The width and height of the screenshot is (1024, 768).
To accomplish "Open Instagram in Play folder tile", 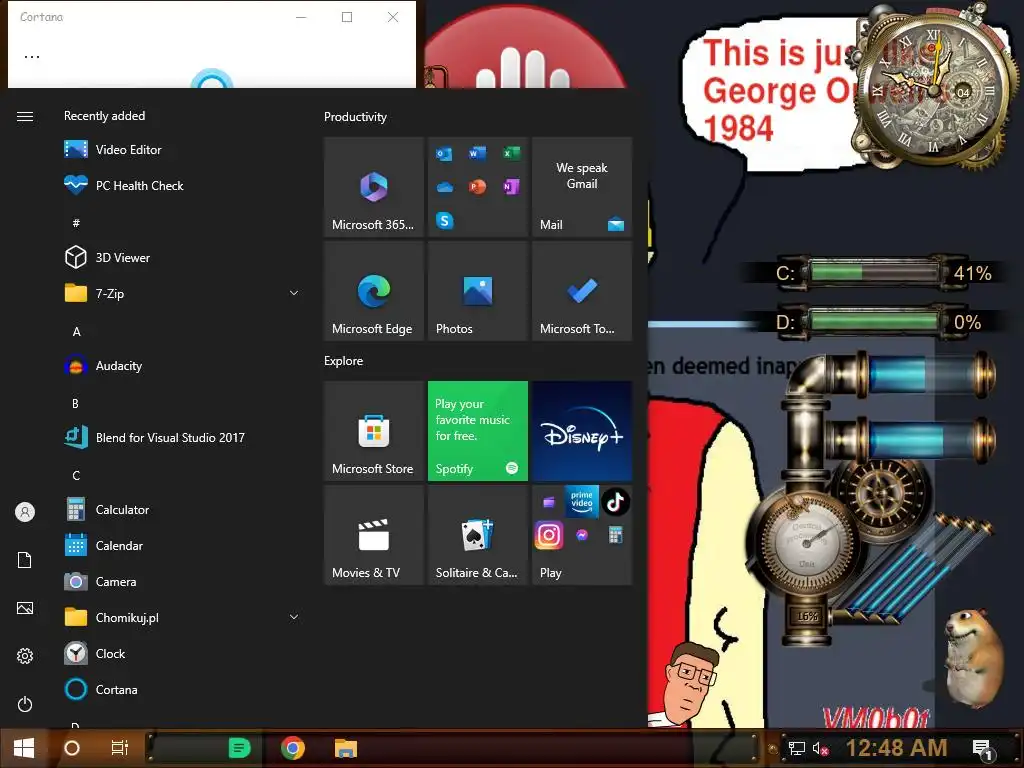I will point(549,536).
